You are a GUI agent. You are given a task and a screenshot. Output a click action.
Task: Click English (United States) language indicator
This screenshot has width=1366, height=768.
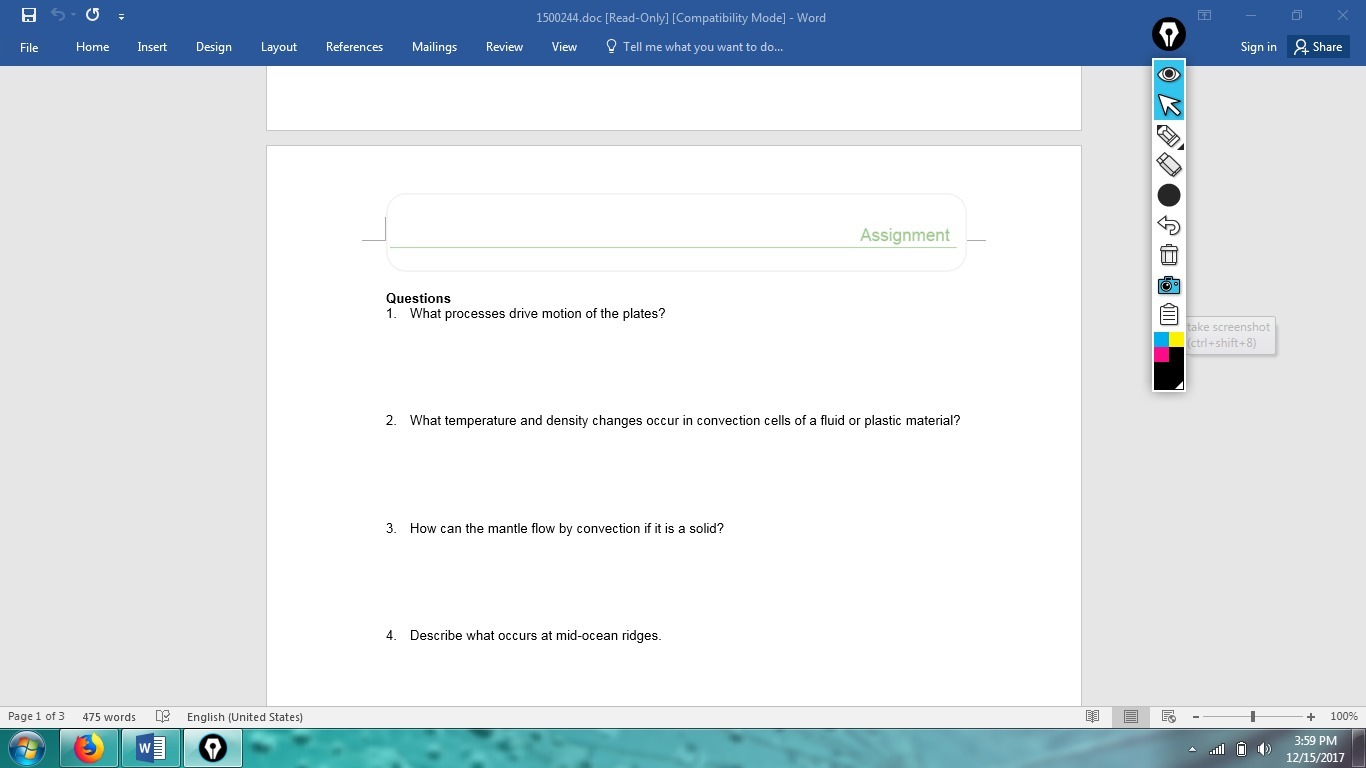[x=245, y=716]
